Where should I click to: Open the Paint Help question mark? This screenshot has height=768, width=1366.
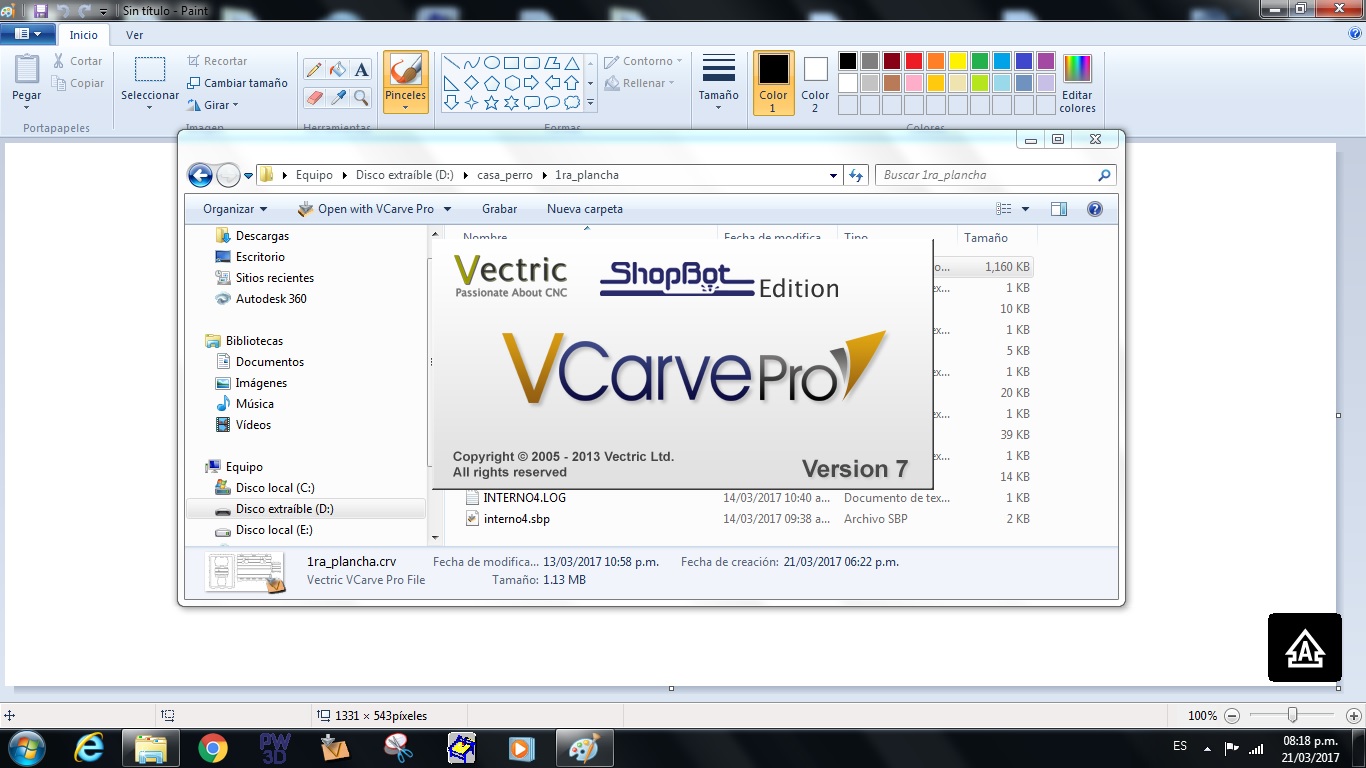(1355, 33)
